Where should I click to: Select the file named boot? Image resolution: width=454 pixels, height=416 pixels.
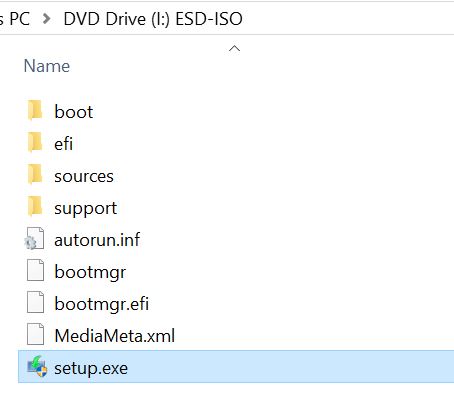coord(74,111)
